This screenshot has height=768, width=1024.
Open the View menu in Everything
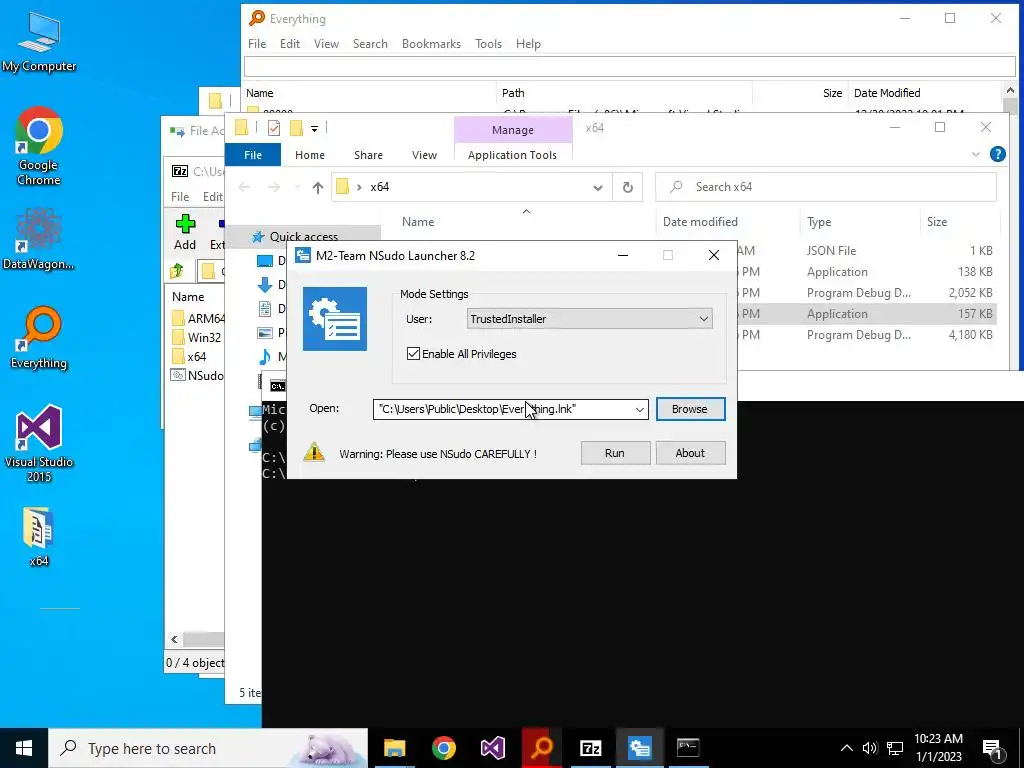click(x=326, y=44)
